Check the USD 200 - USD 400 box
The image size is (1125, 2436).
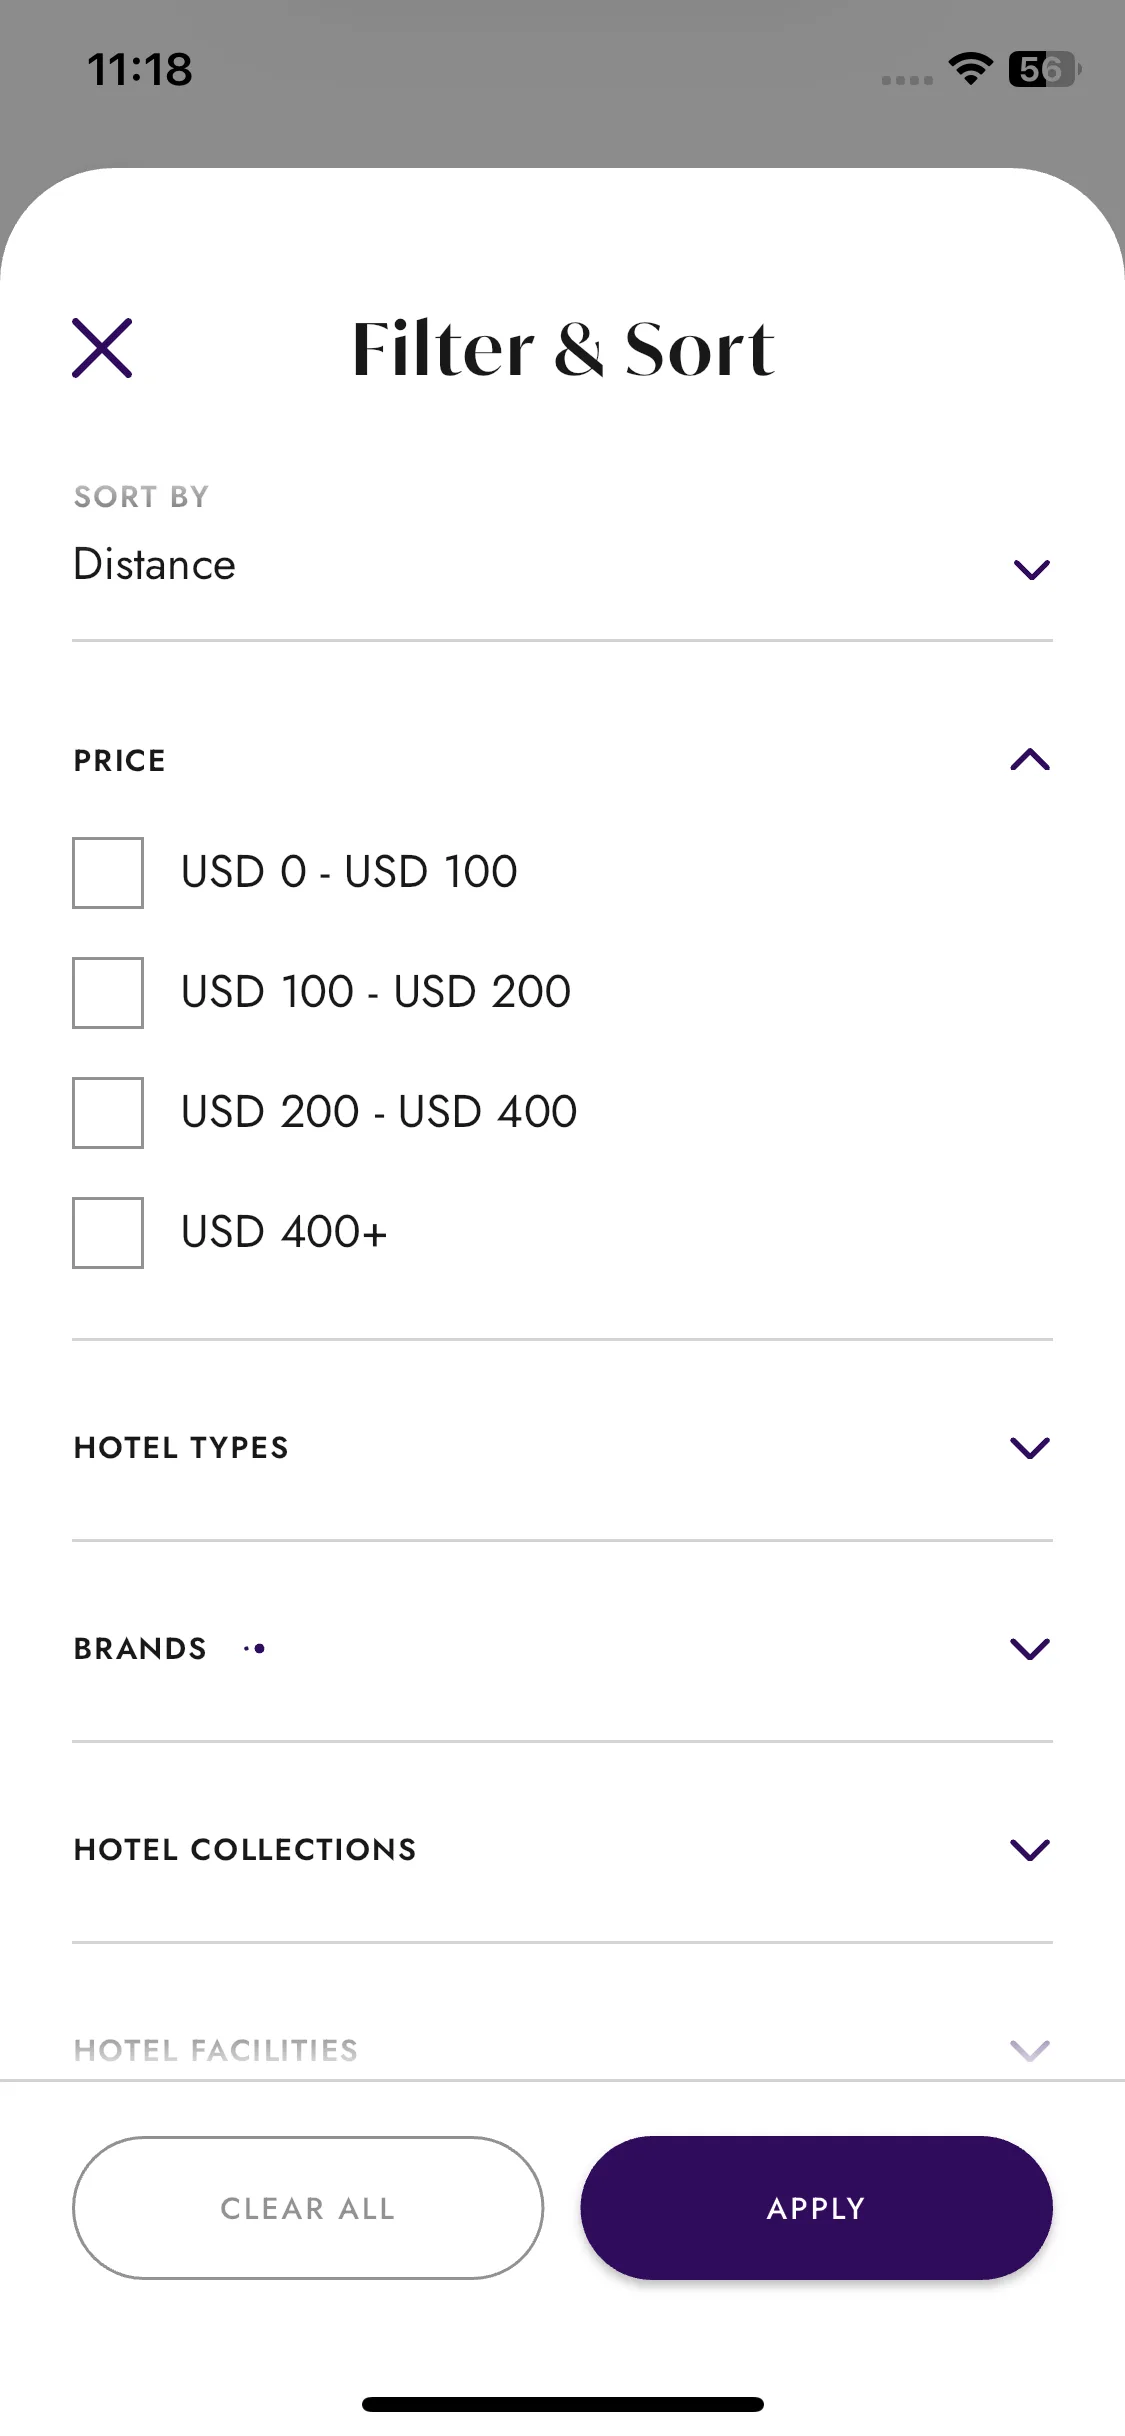click(108, 1112)
